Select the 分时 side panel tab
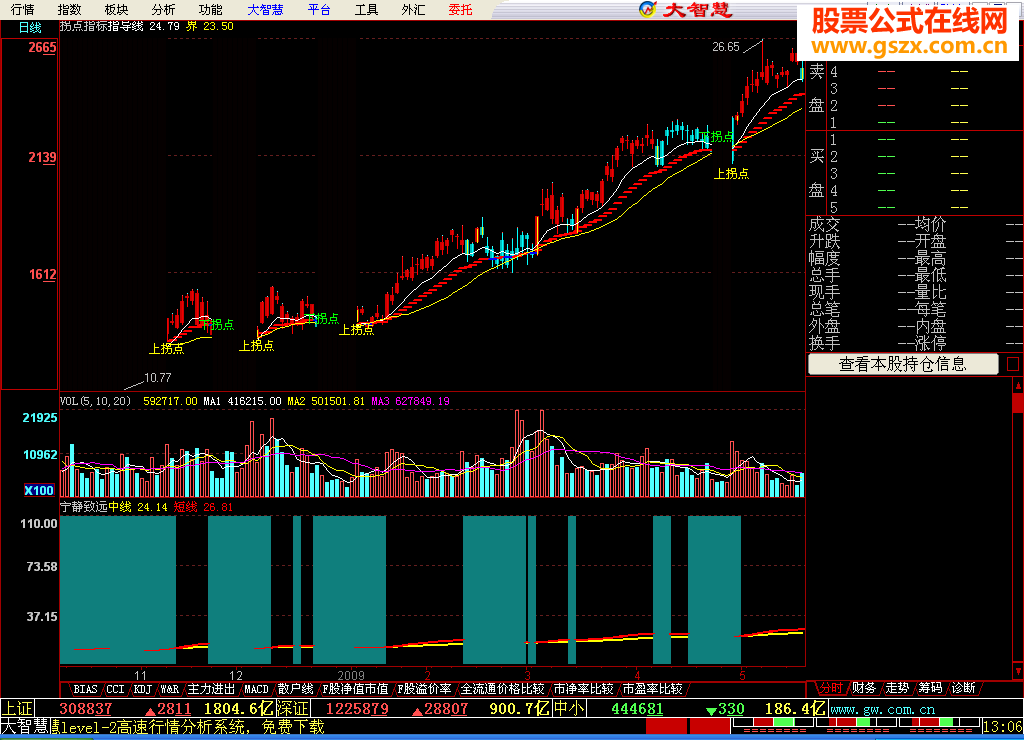 [x=831, y=688]
